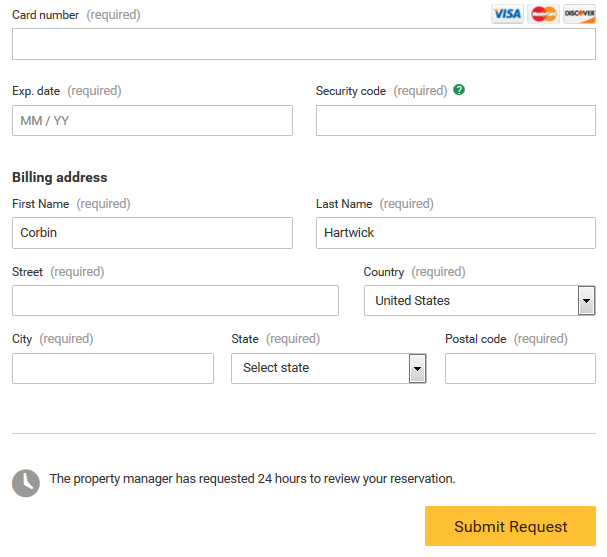This screenshot has width=607, height=557.
Task: Click the First Name field containing Corbin
Action: pyautogui.click(x=152, y=233)
